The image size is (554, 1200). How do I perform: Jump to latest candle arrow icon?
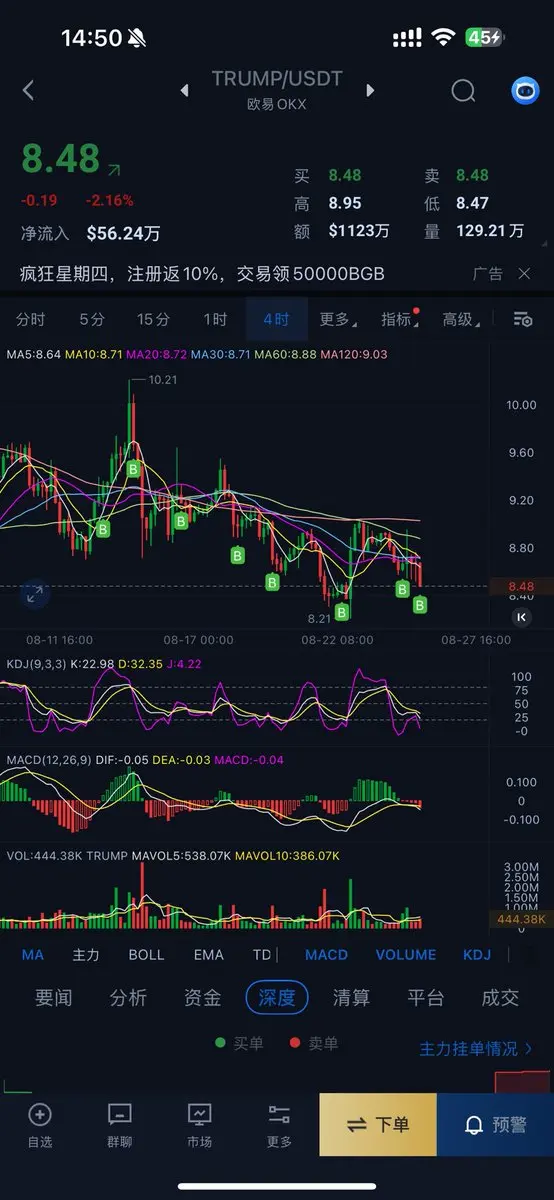point(521,618)
